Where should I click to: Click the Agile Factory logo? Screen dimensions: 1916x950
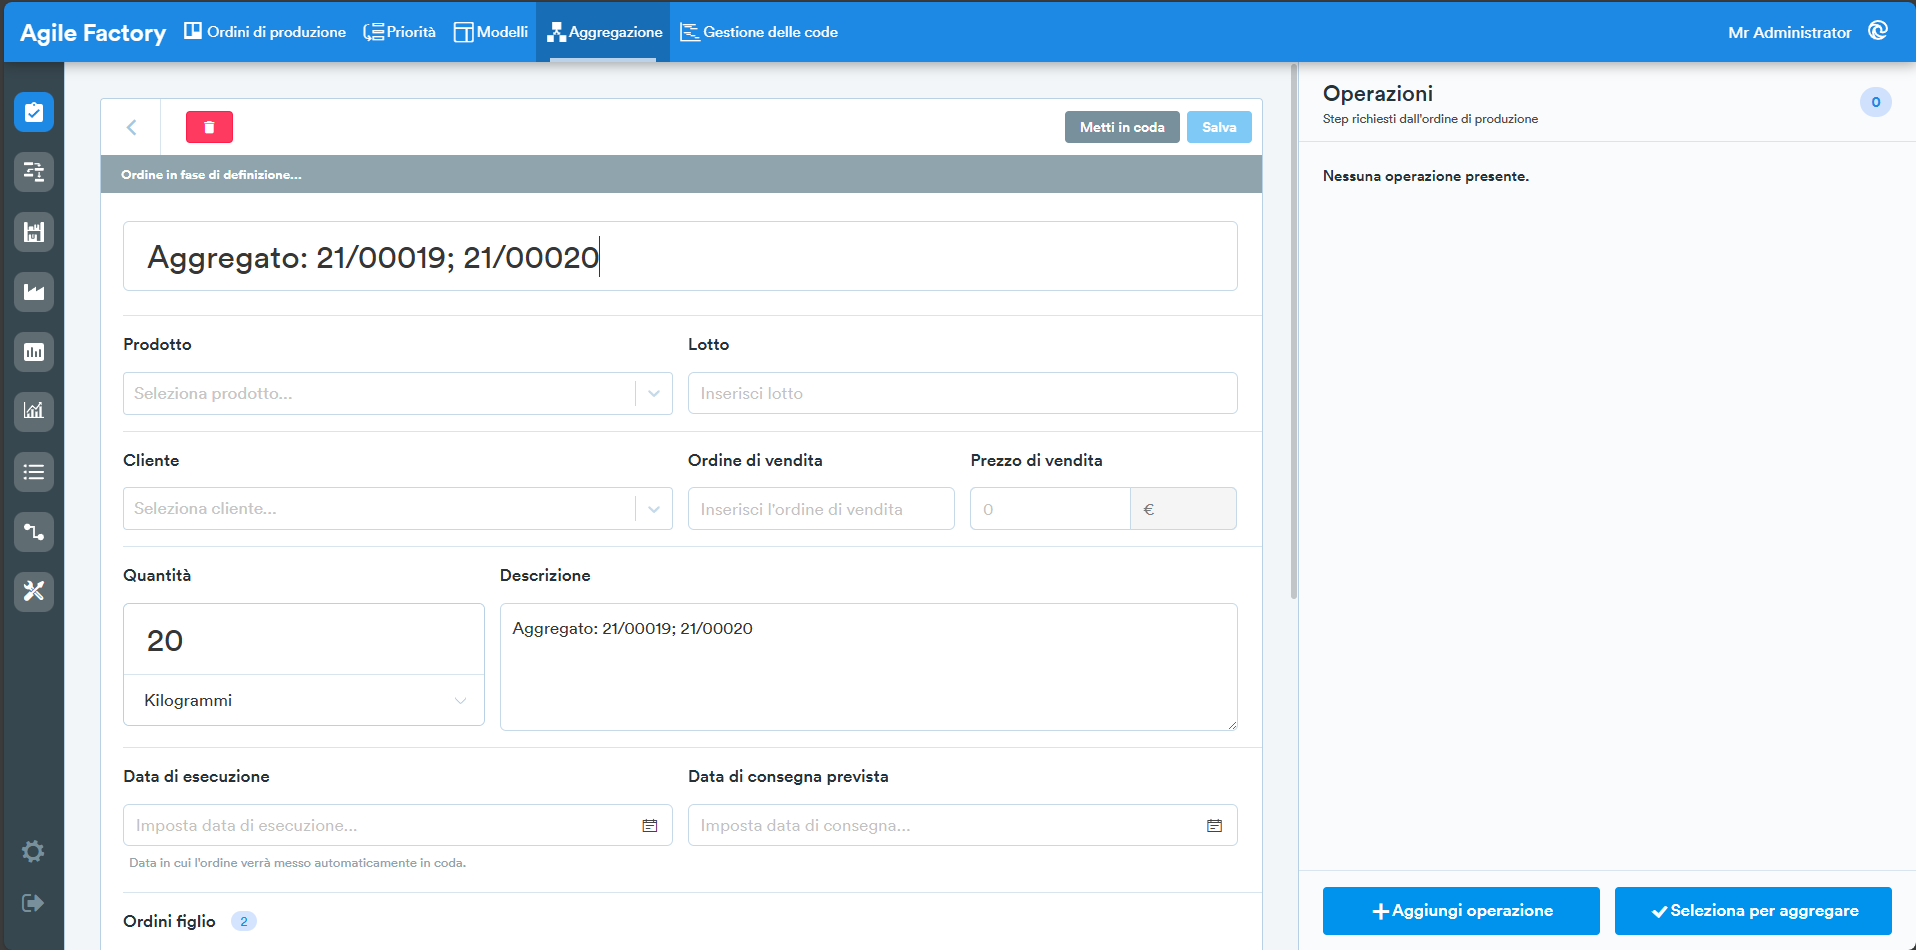tap(93, 32)
